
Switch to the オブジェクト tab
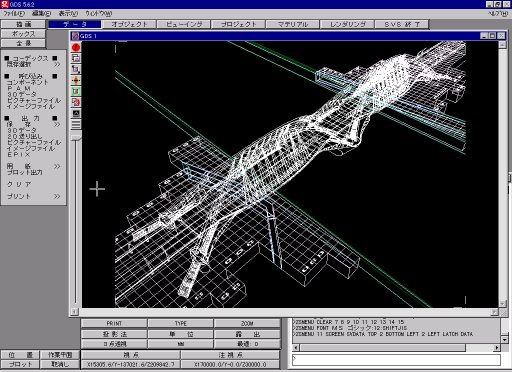(129, 24)
